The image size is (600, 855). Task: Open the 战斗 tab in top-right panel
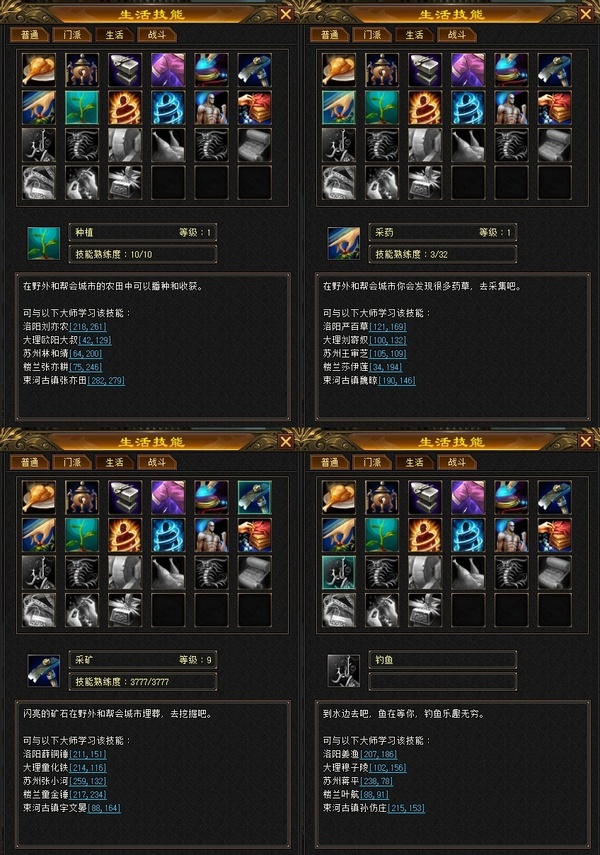click(457, 35)
